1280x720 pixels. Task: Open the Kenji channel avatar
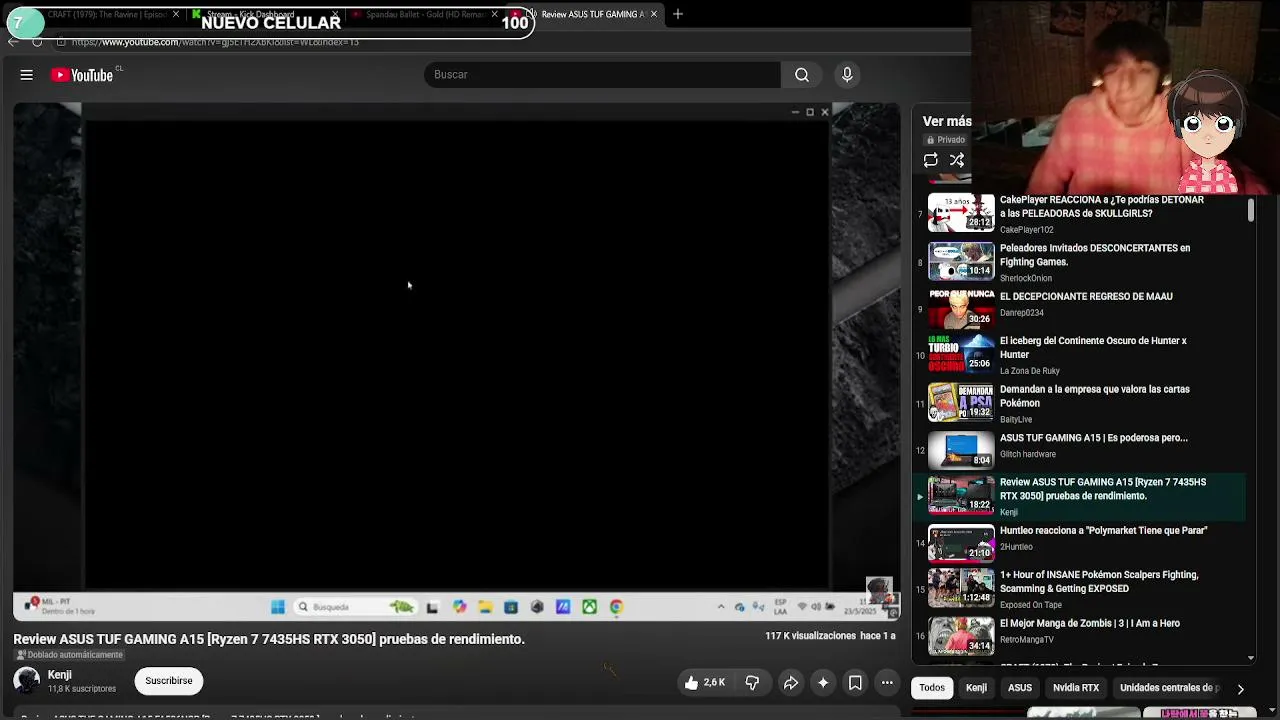click(27, 681)
